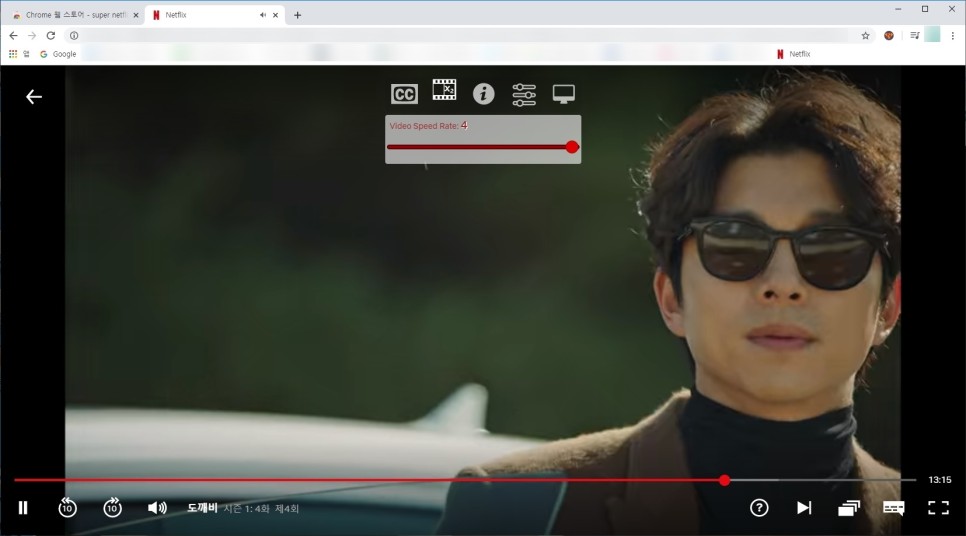Enter fullscreen mode

click(x=938, y=508)
